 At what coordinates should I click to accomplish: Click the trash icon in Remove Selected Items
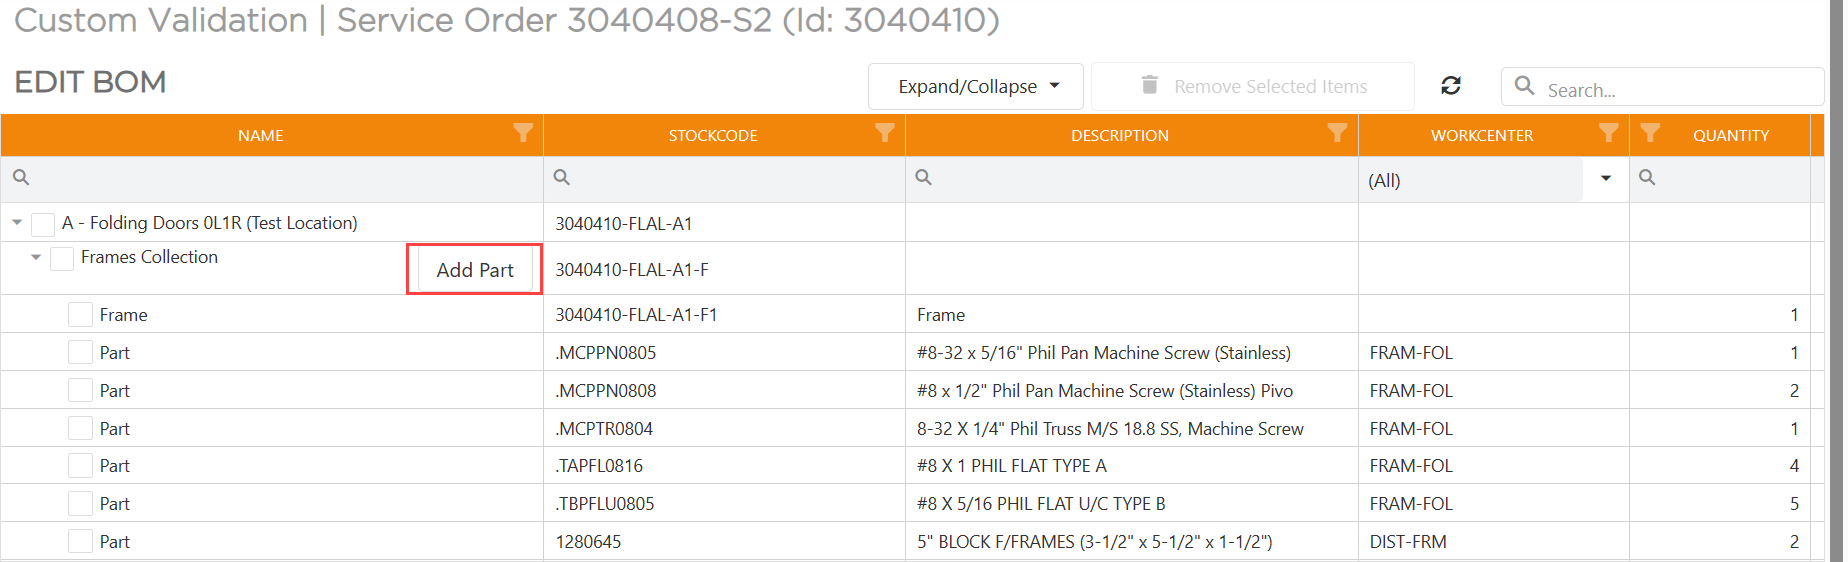click(1150, 85)
